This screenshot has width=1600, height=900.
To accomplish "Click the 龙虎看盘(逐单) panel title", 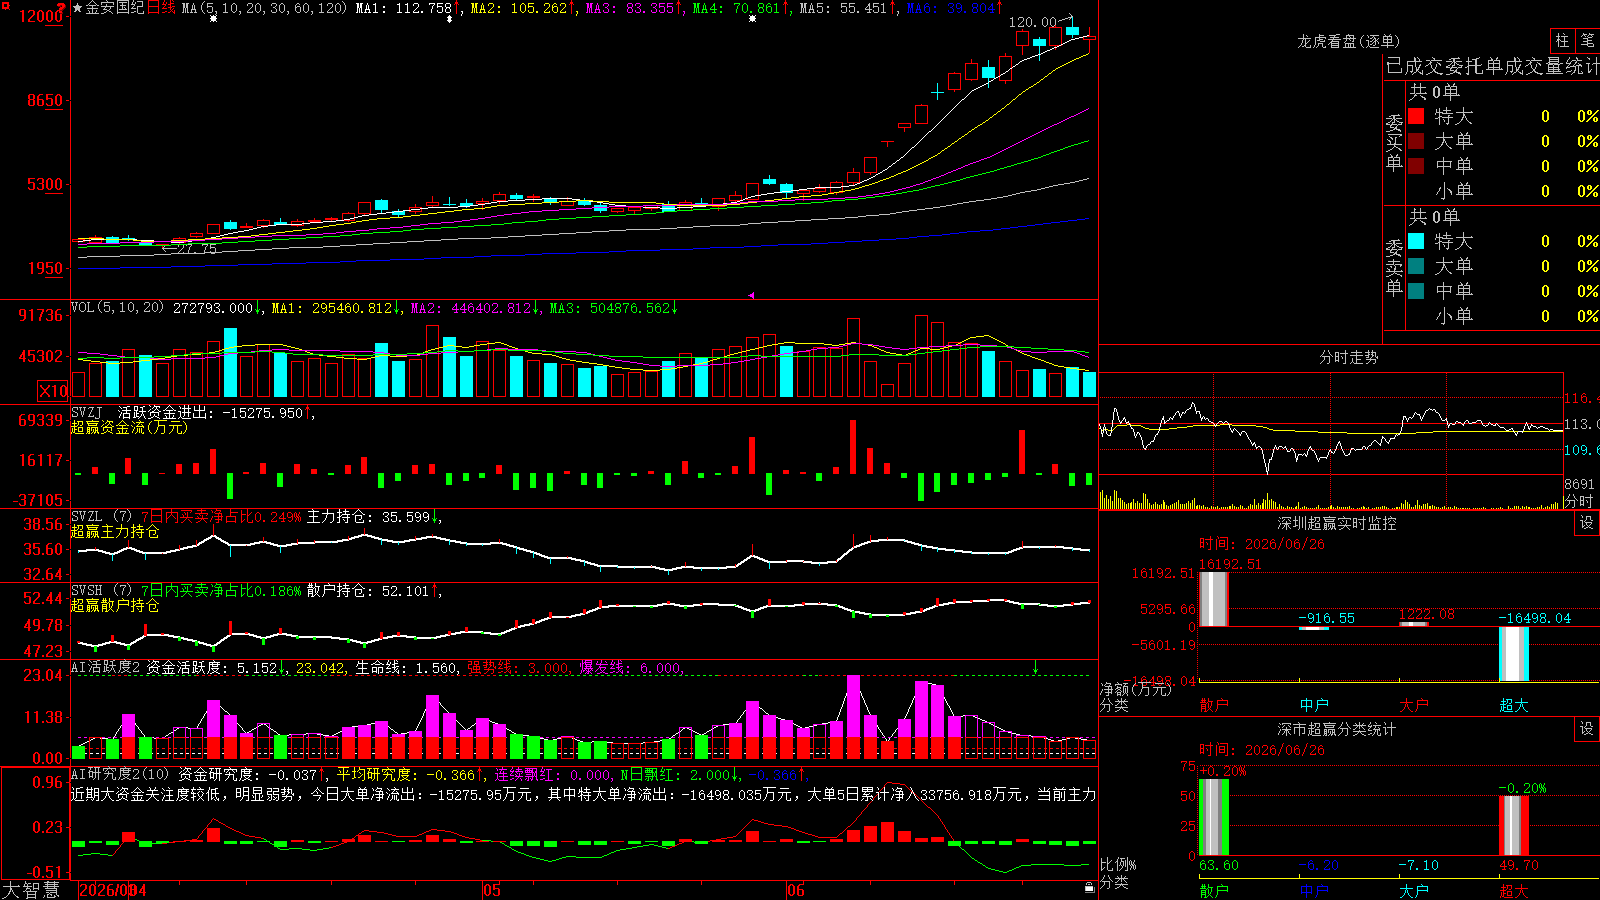I will tap(1348, 41).
